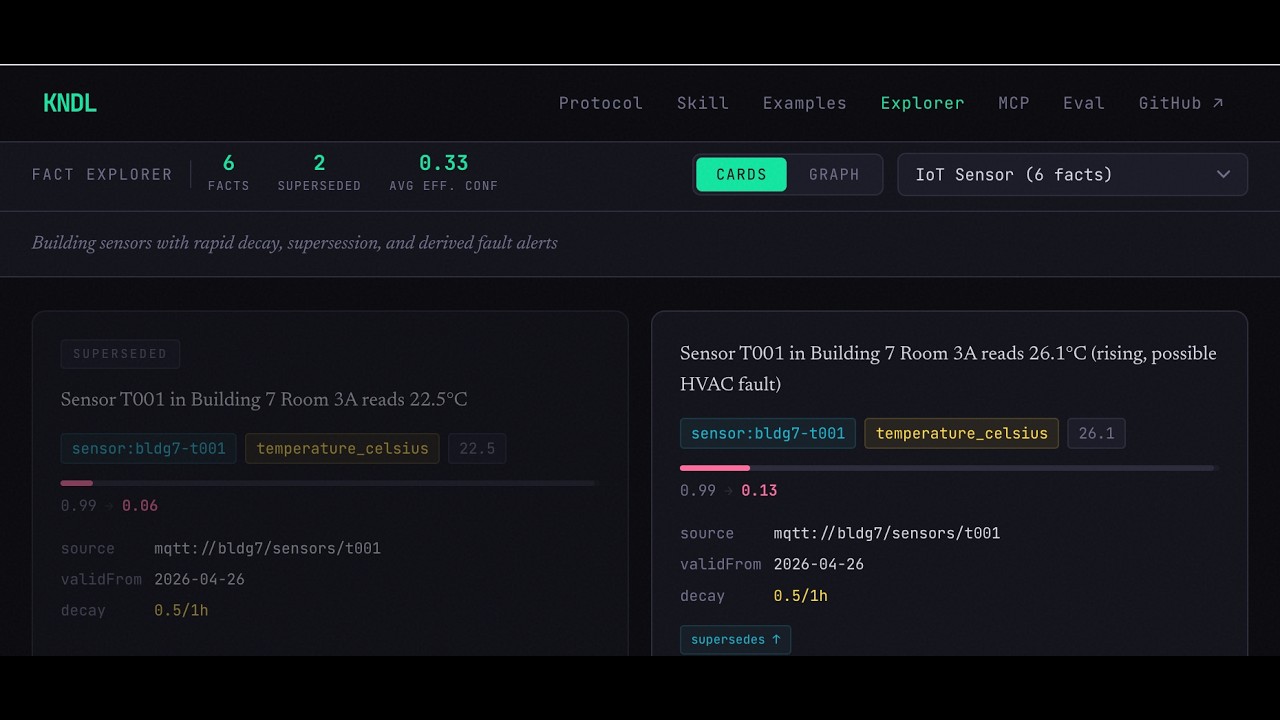The width and height of the screenshot is (1280, 720).
Task: Open the MCP nav link
Action: 1014,103
